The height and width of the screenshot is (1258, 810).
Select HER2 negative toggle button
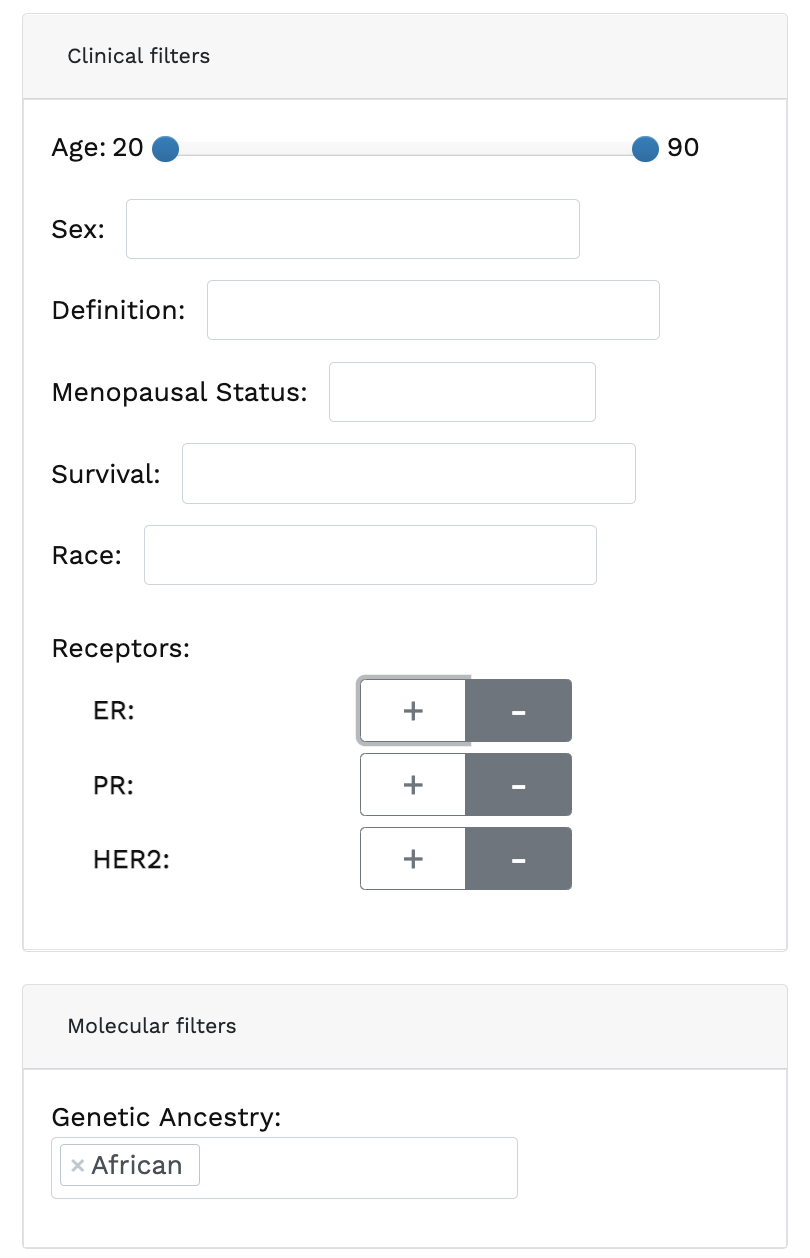(518, 859)
